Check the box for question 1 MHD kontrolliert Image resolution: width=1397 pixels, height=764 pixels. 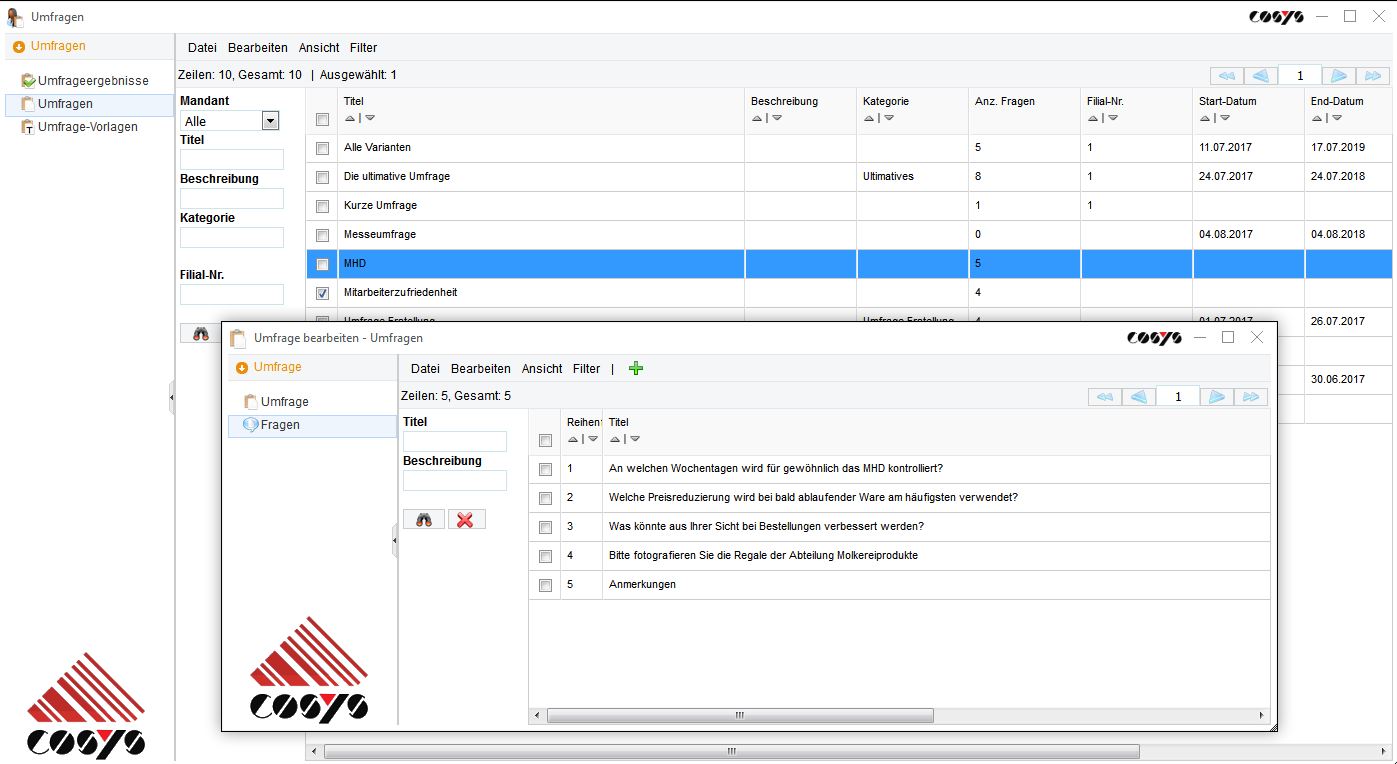coord(545,470)
